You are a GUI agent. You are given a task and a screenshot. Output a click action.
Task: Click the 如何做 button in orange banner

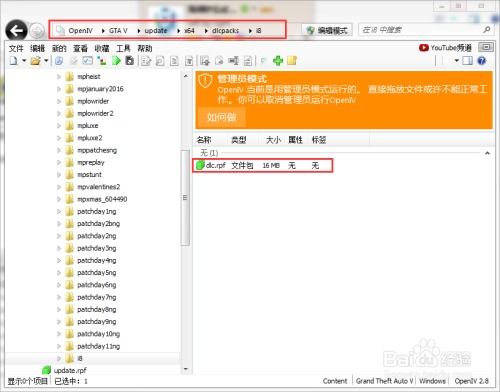[222, 117]
